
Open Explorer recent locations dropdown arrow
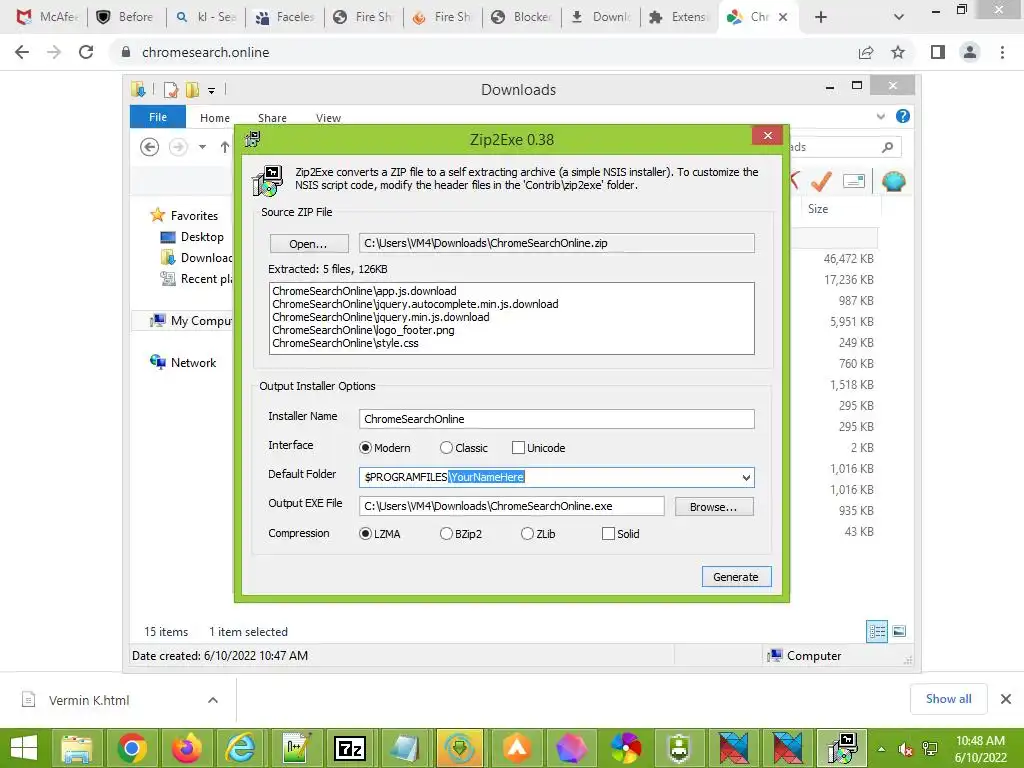202,147
